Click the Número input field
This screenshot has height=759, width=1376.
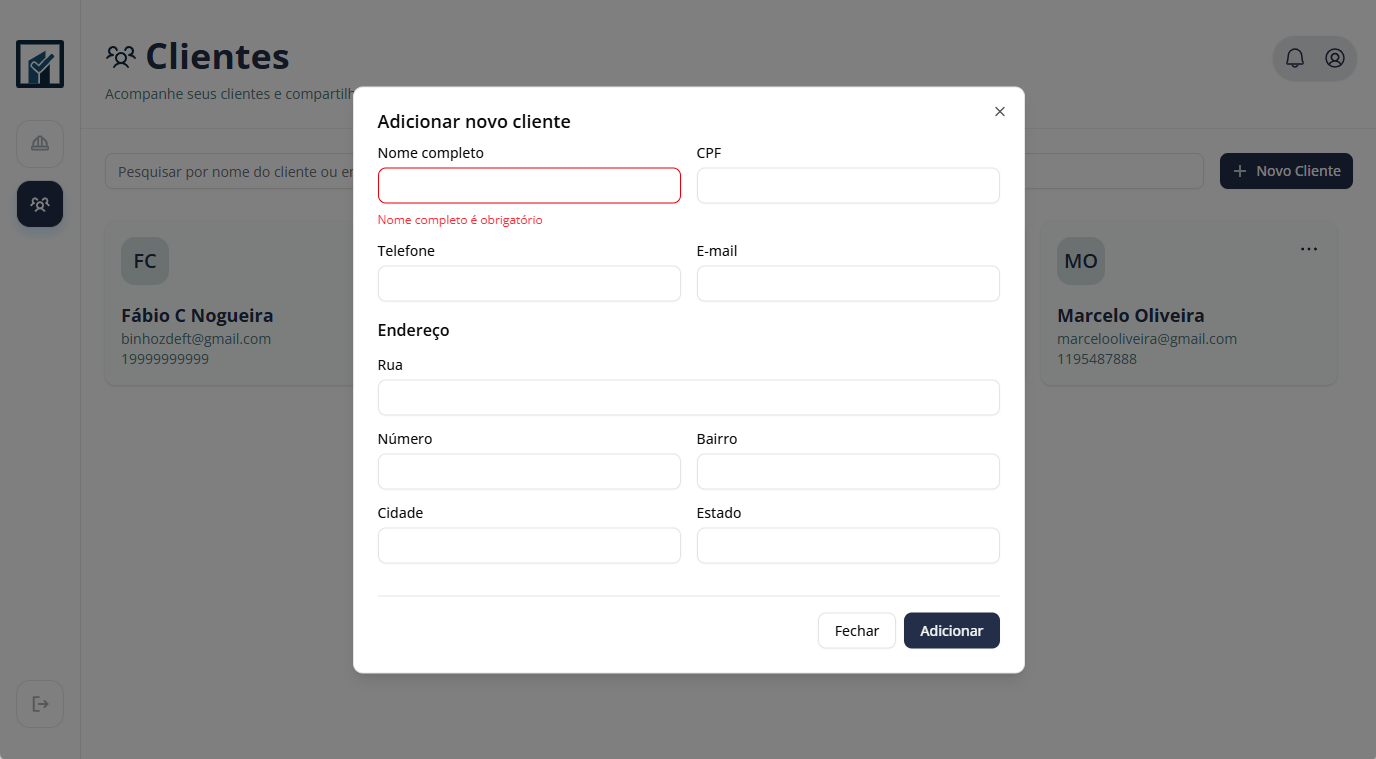pos(529,472)
